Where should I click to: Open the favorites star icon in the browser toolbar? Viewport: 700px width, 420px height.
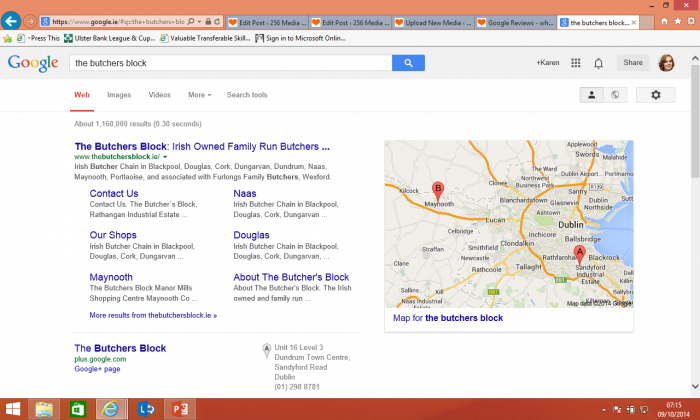click(678, 21)
